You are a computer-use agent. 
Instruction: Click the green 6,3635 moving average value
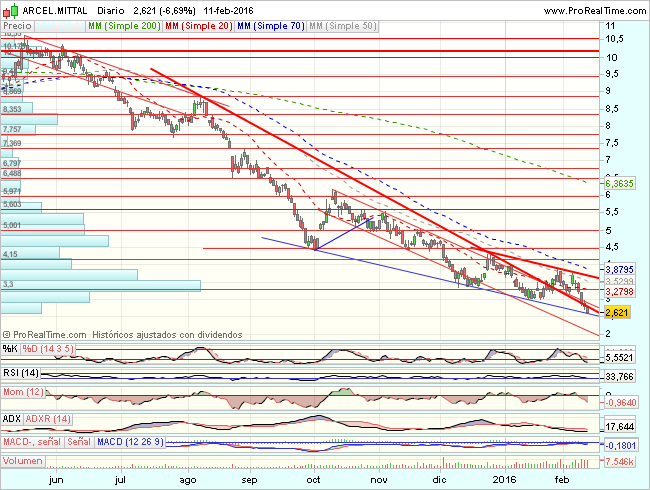click(x=619, y=183)
